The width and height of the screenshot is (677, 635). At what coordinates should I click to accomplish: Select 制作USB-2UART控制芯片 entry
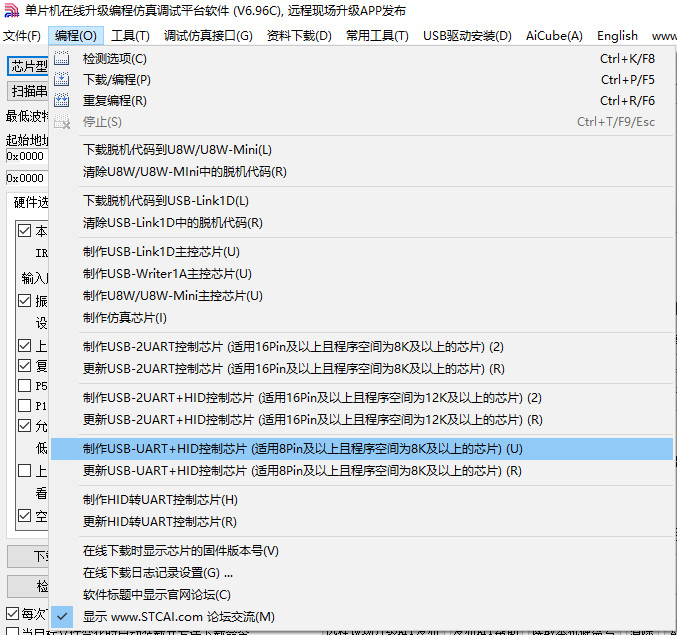click(362, 347)
